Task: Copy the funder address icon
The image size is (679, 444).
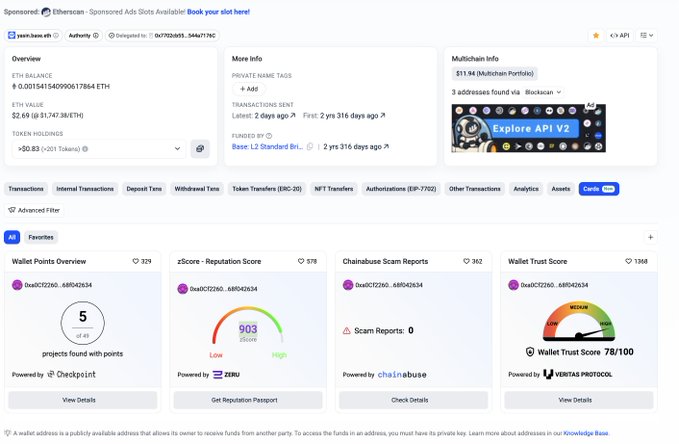Action: point(310,147)
